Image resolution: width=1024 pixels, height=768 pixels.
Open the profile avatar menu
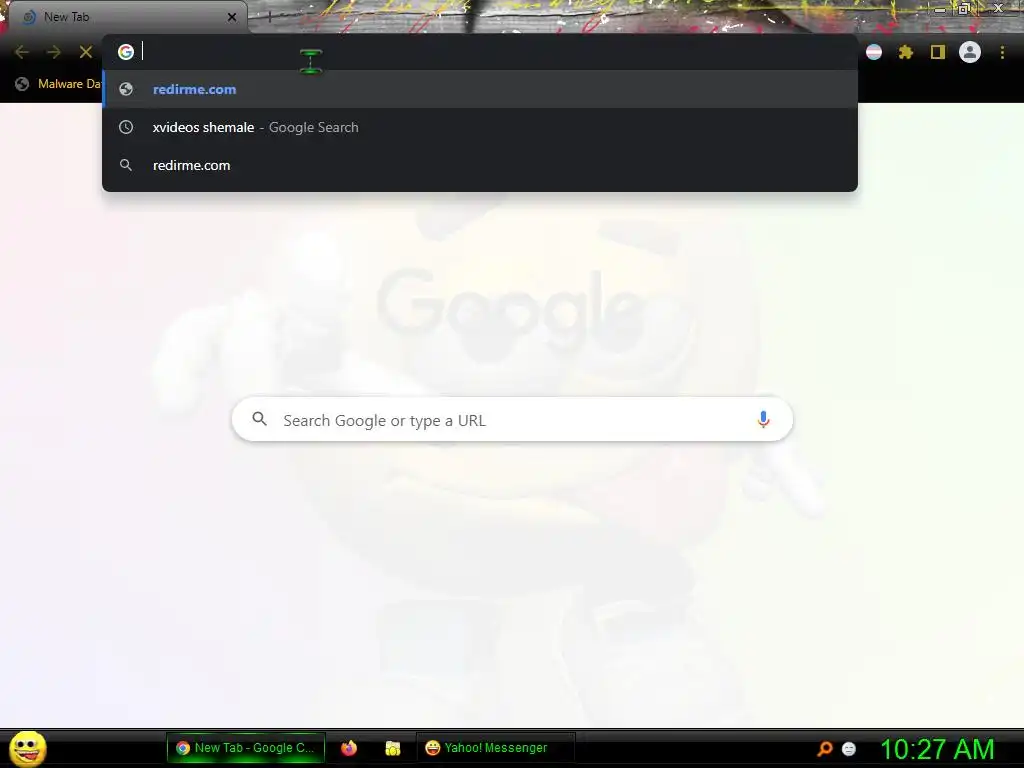click(970, 52)
